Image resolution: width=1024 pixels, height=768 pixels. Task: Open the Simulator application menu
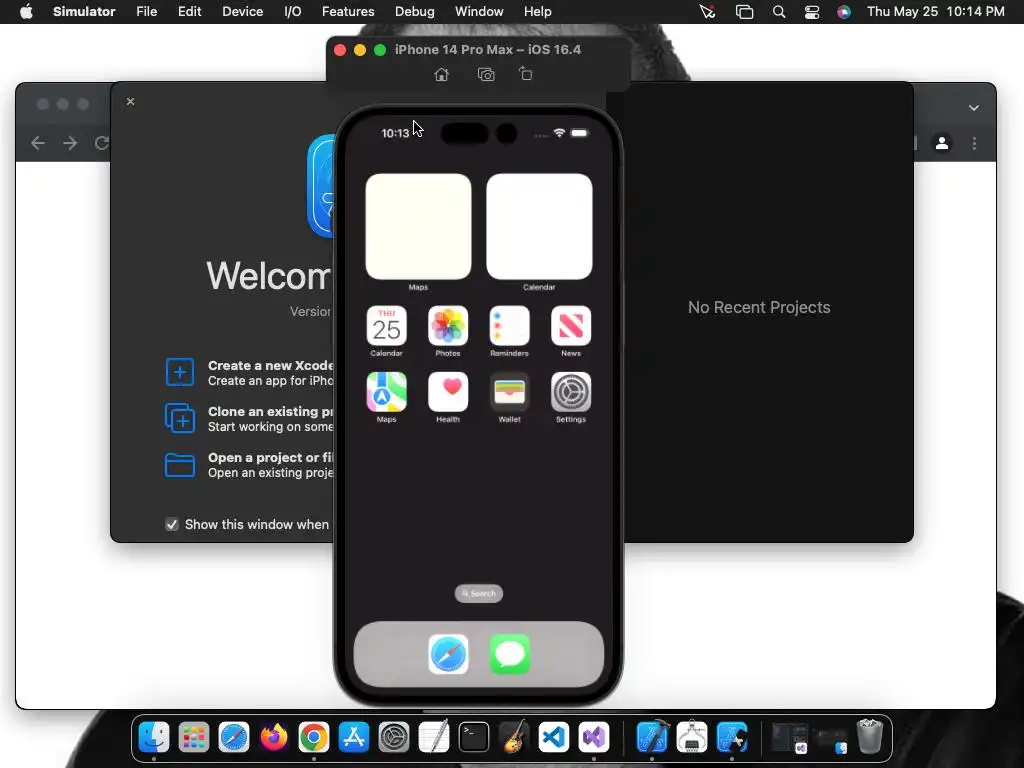(84, 12)
